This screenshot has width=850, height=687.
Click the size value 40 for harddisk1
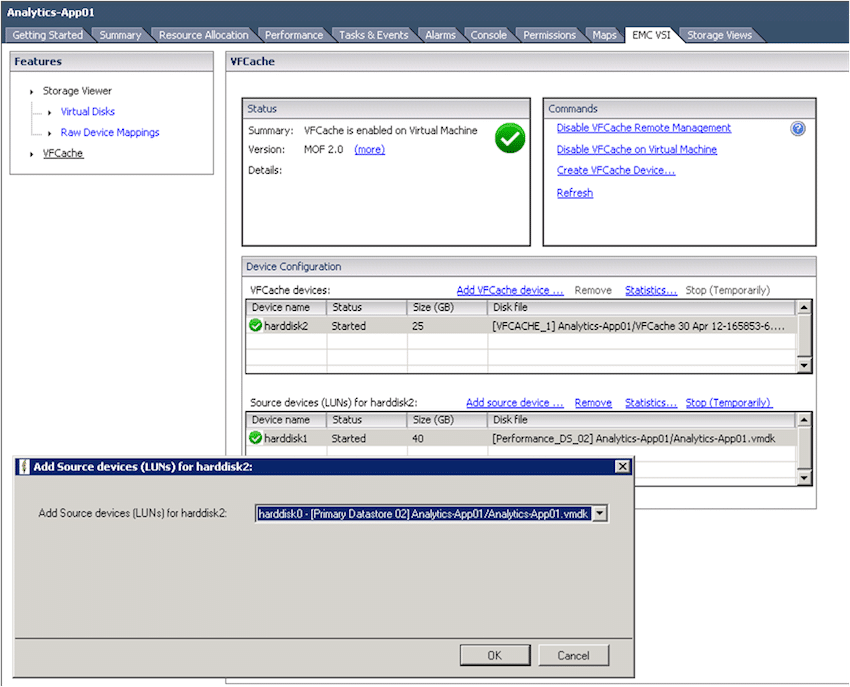417,438
